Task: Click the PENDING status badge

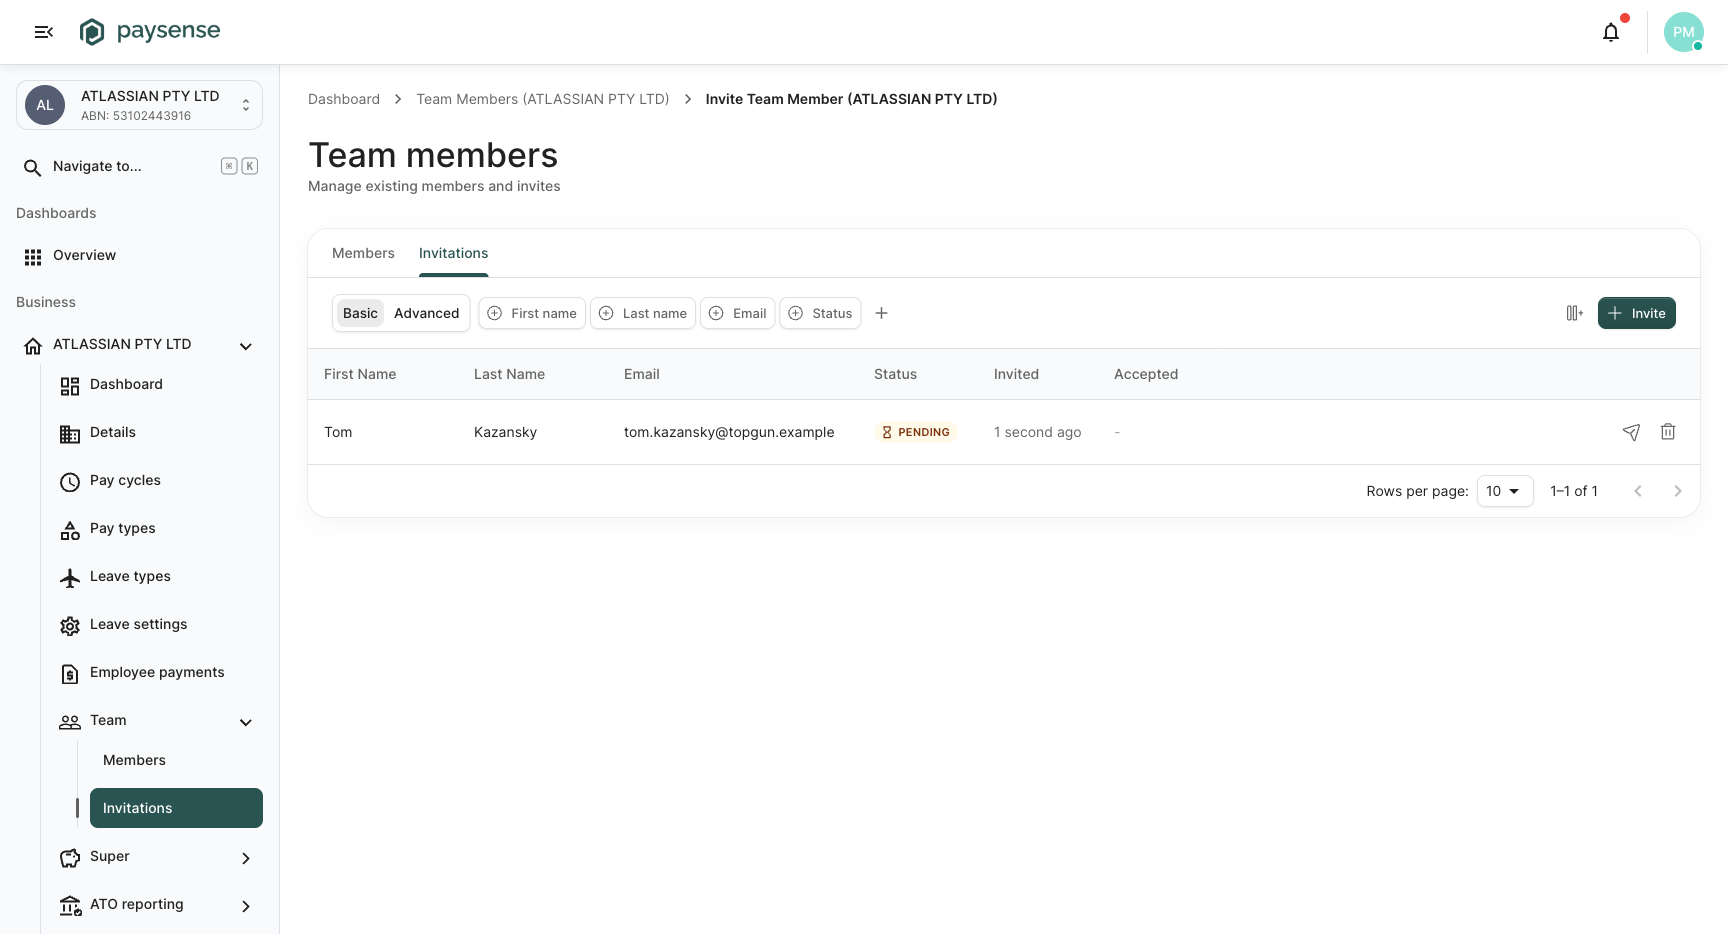Action: [x=916, y=432]
